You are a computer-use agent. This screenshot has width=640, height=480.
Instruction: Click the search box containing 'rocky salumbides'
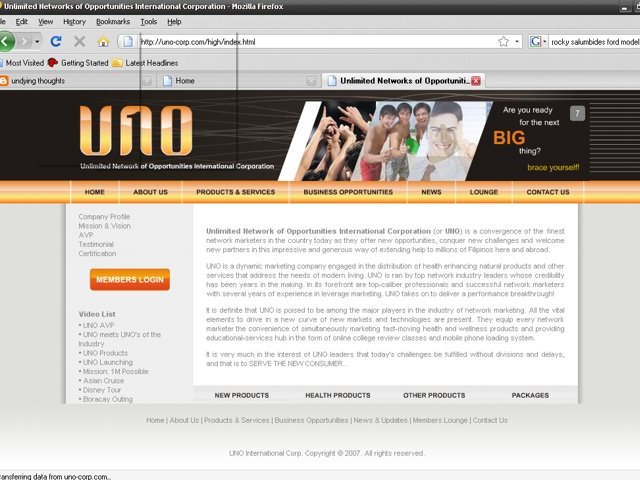click(595, 42)
